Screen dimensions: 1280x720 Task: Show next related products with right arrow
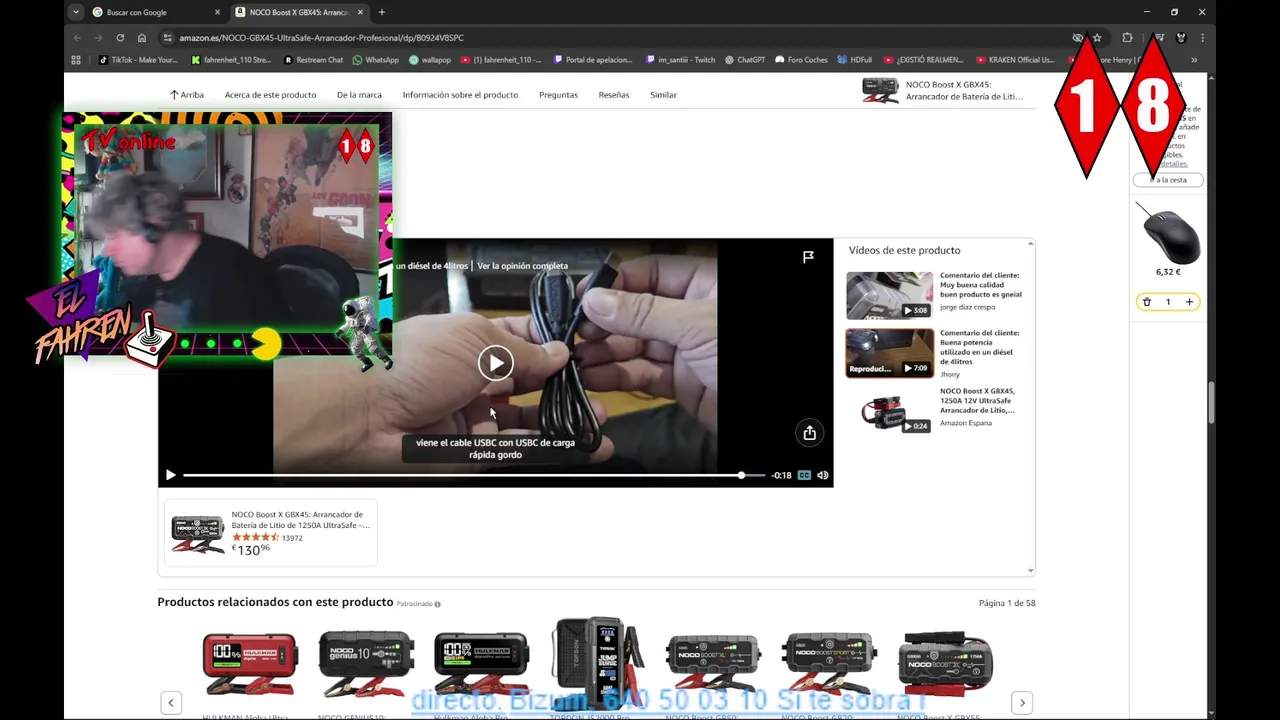1021,703
